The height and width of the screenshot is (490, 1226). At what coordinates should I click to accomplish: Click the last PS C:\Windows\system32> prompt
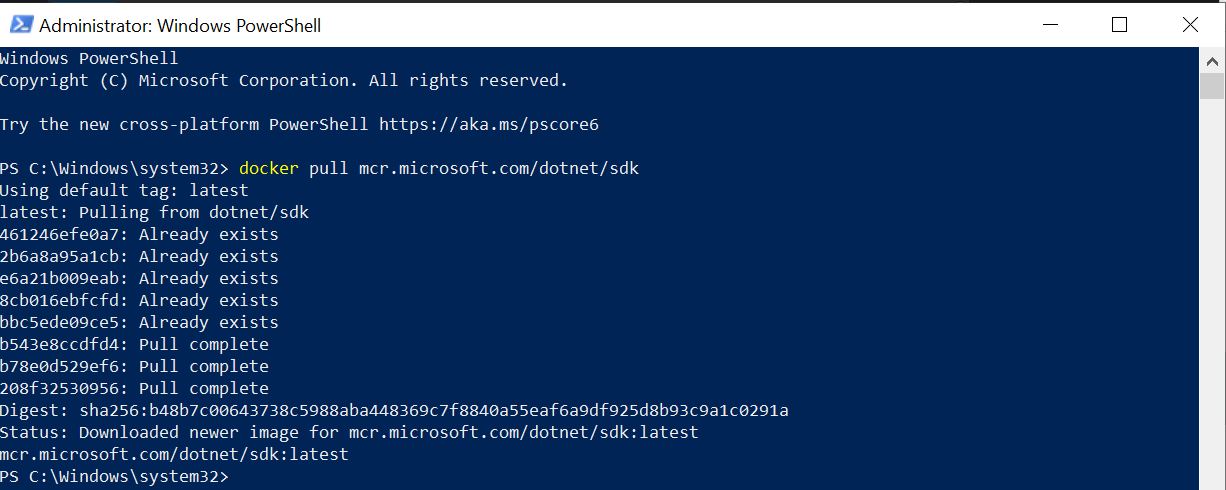(114, 477)
